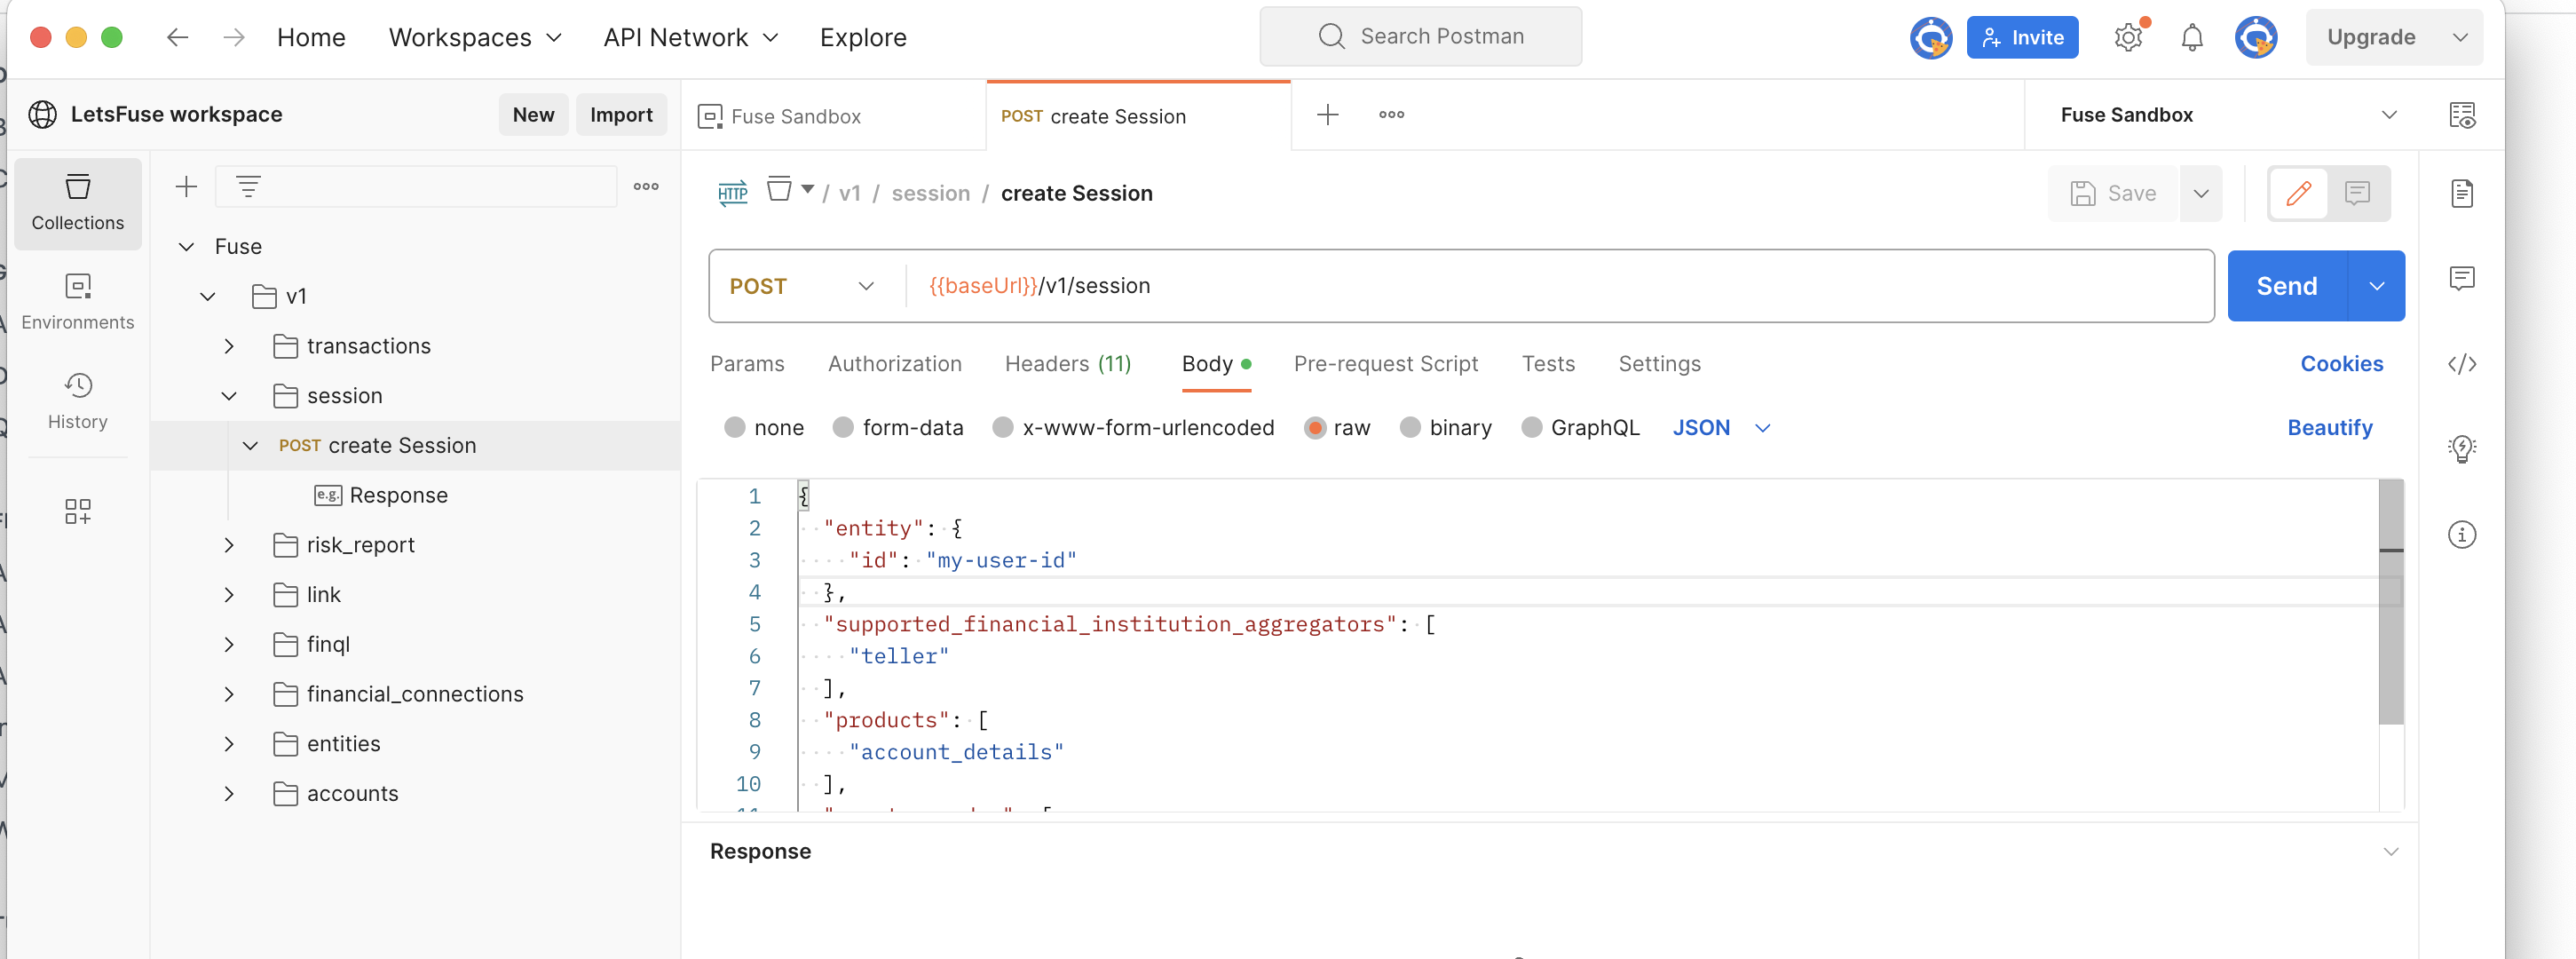Open the Environments sidebar panel

tap(77, 300)
